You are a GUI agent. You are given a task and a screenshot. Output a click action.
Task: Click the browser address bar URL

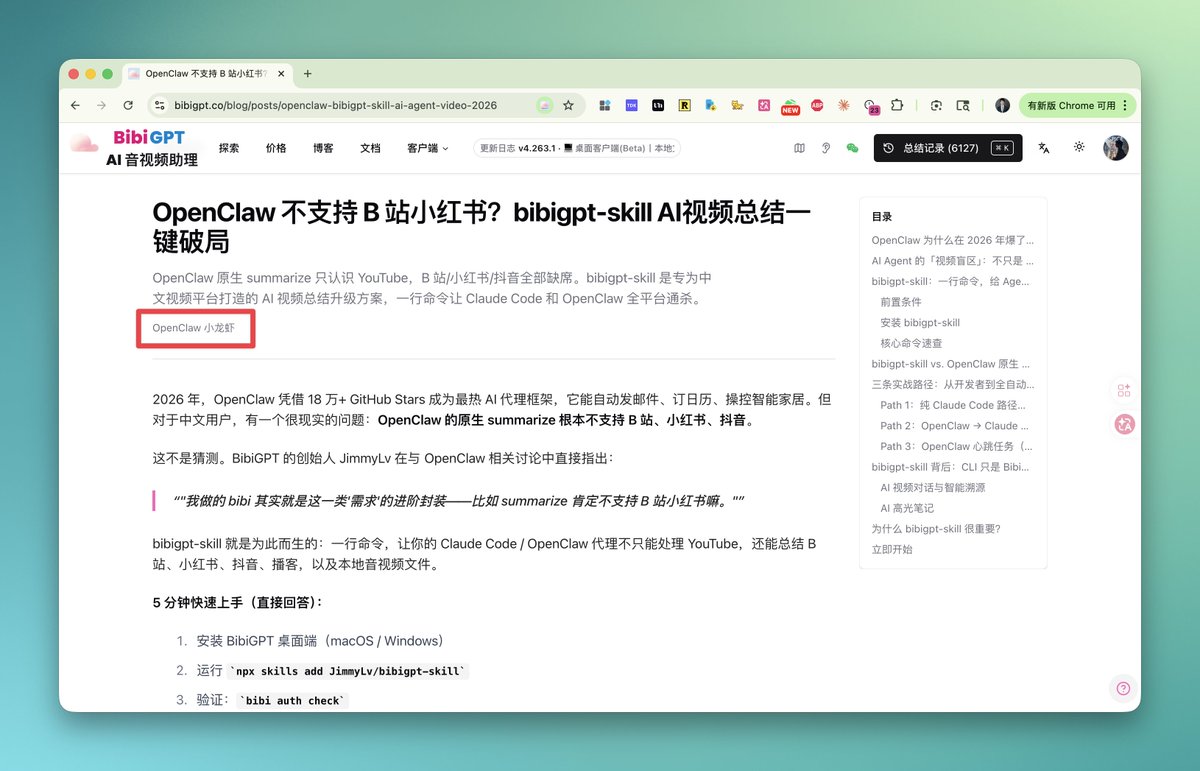click(x=335, y=105)
